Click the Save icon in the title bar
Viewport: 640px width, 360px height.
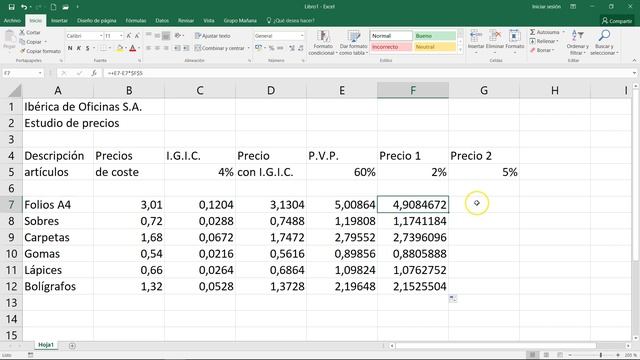click(11, 7)
